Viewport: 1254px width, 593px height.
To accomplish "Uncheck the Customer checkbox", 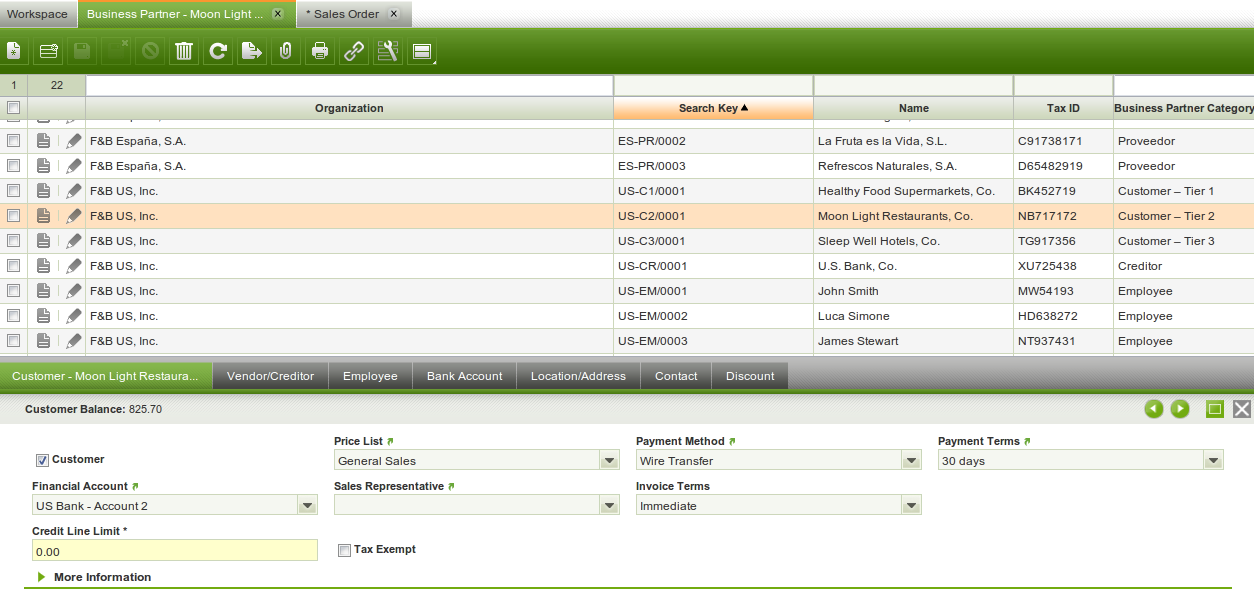I will [42, 460].
